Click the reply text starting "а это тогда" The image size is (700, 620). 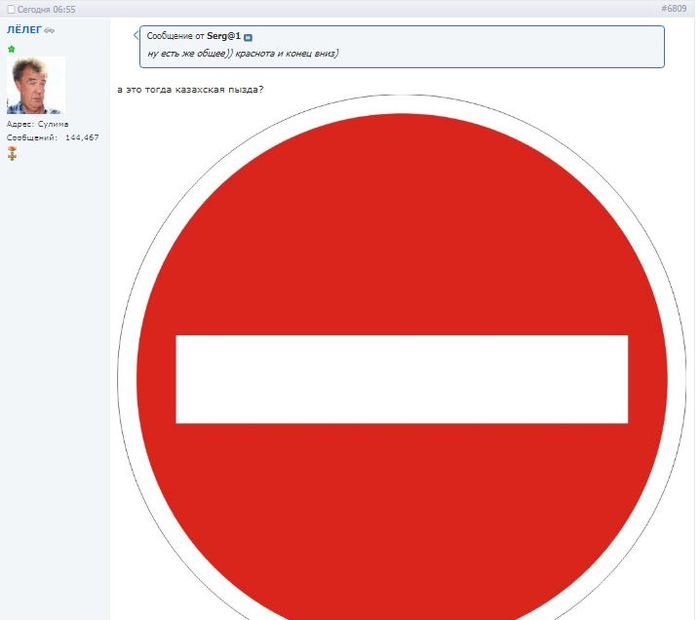click(x=190, y=89)
